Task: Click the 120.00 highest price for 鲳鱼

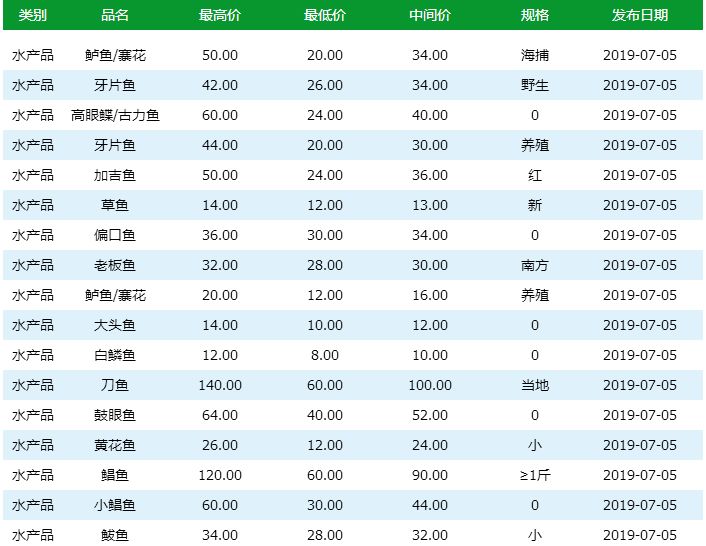Action: click(x=220, y=475)
